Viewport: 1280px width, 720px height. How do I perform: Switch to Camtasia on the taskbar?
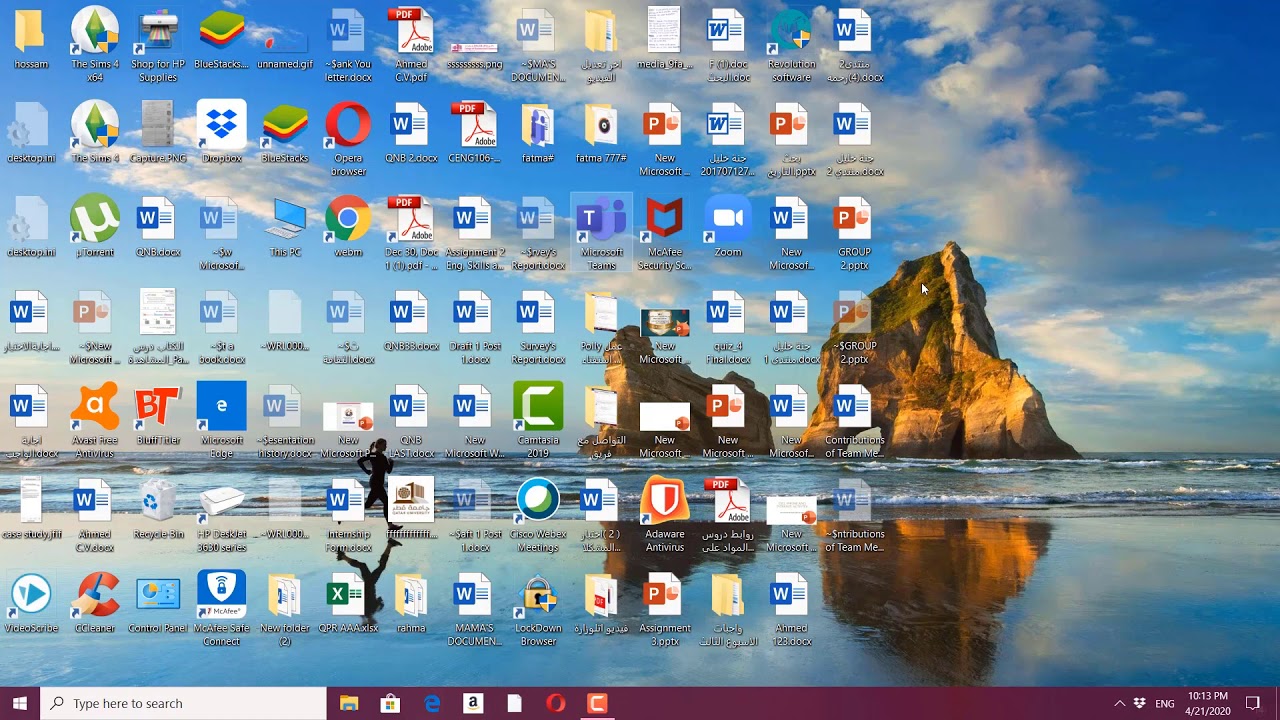click(597, 703)
